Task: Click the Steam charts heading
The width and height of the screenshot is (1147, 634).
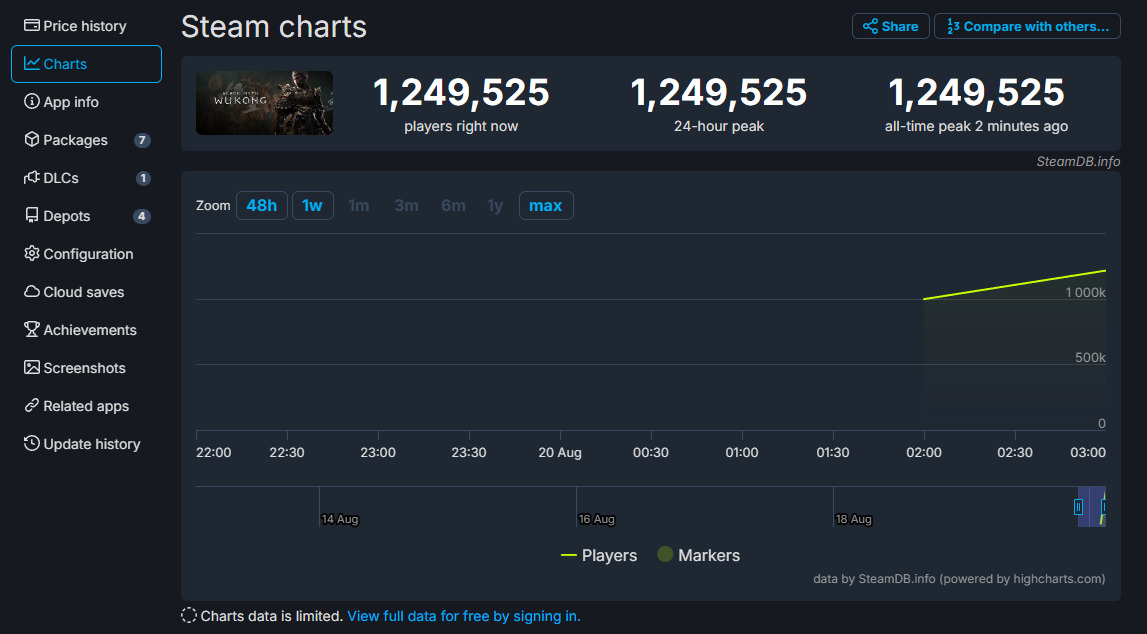Action: 274,26
